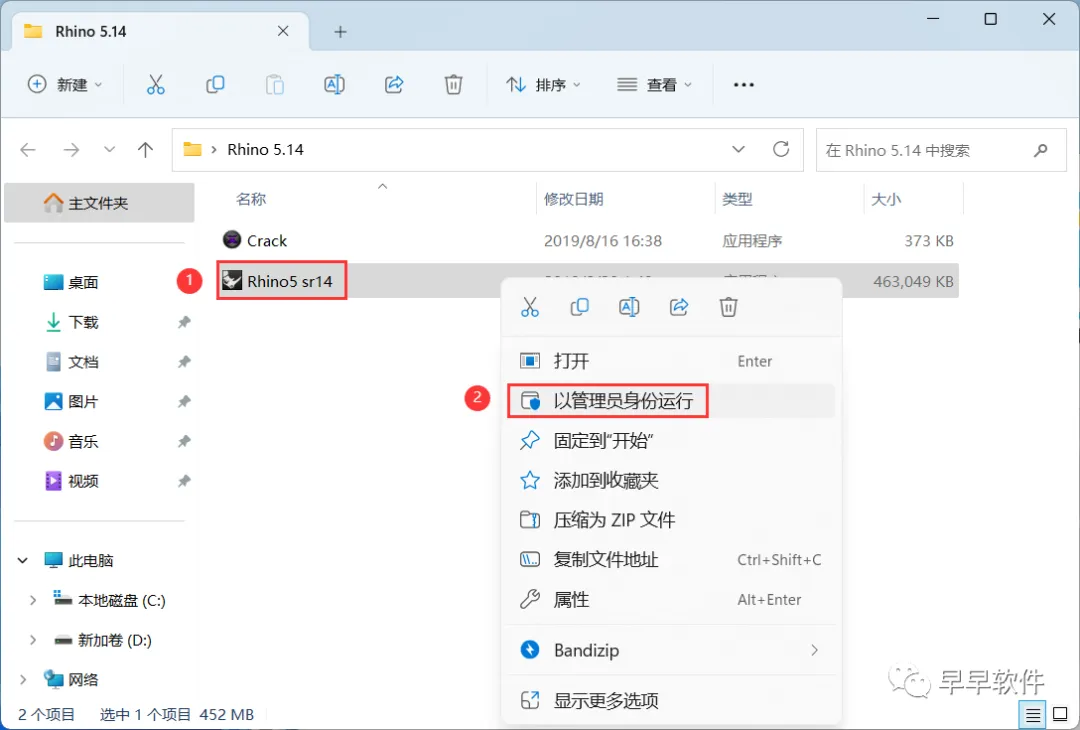
Task: Expand the 本地磁盘 (C:) node
Action: pyautogui.click(x=32, y=601)
